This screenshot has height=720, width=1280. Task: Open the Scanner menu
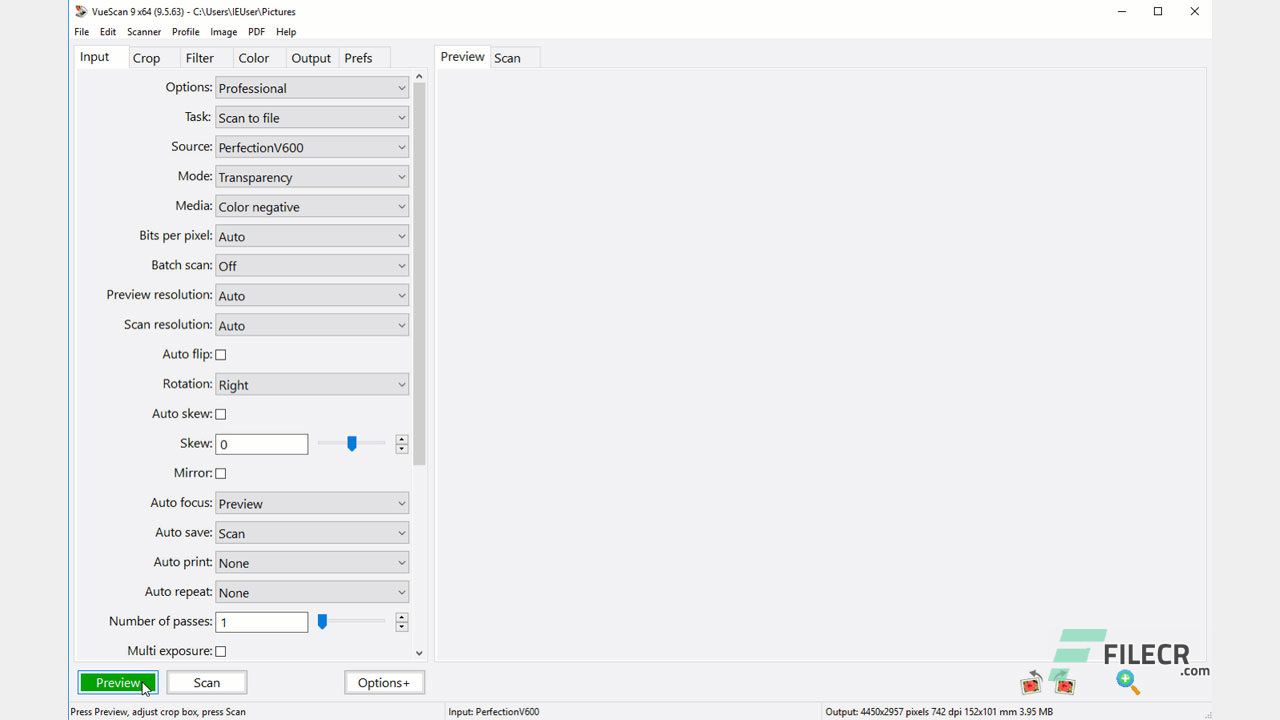(144, 32)
